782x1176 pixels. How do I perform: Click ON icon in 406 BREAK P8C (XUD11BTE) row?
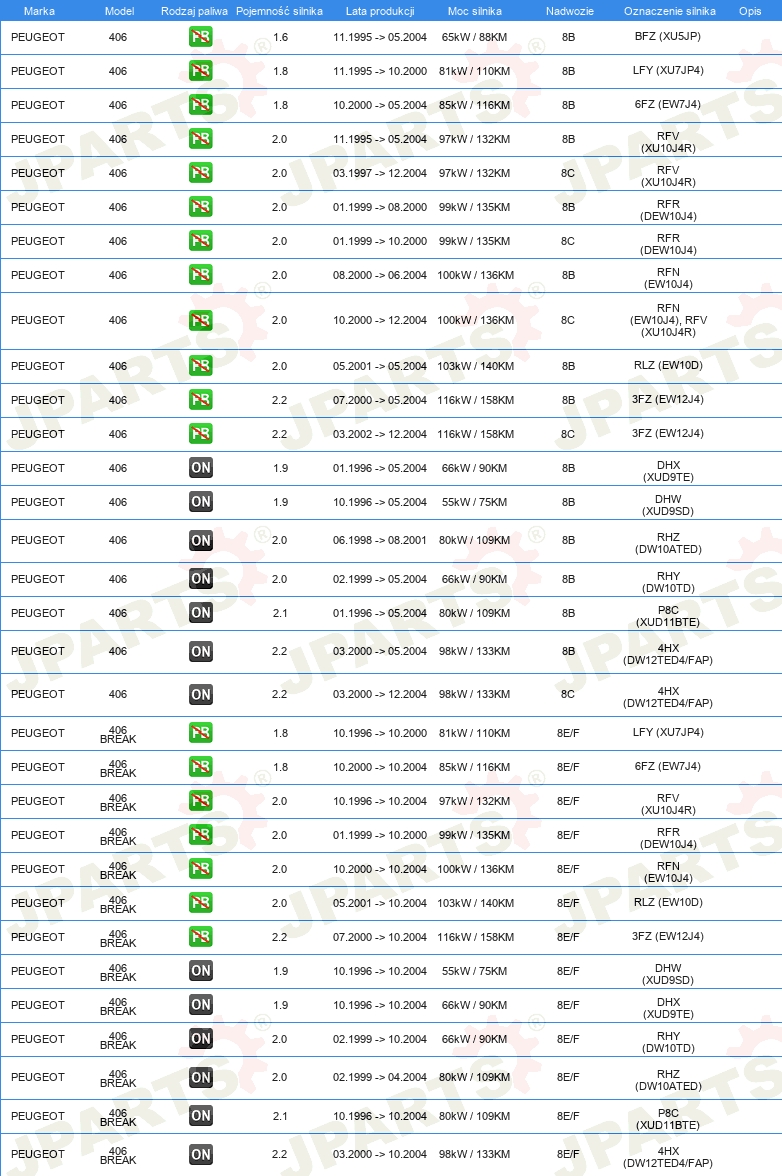coord(200,1116)
